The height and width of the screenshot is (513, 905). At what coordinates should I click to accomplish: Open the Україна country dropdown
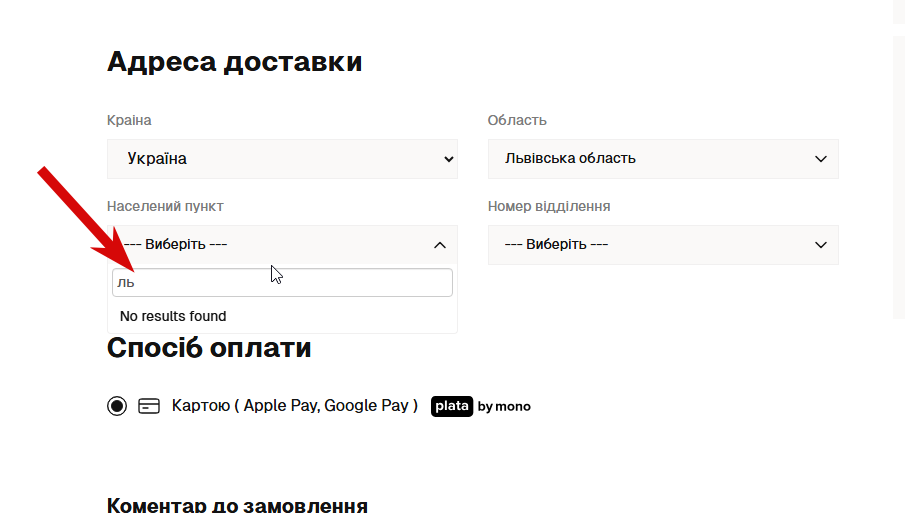[x=282, y=159]
